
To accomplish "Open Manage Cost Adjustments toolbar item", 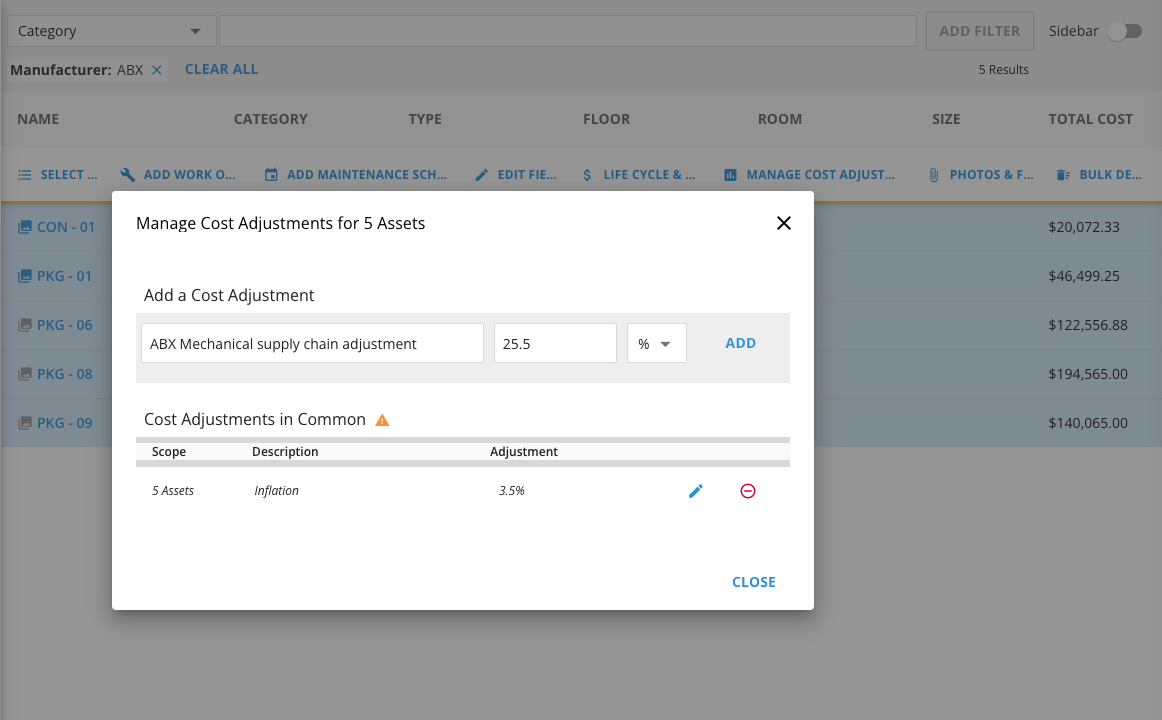I will 810,175.
